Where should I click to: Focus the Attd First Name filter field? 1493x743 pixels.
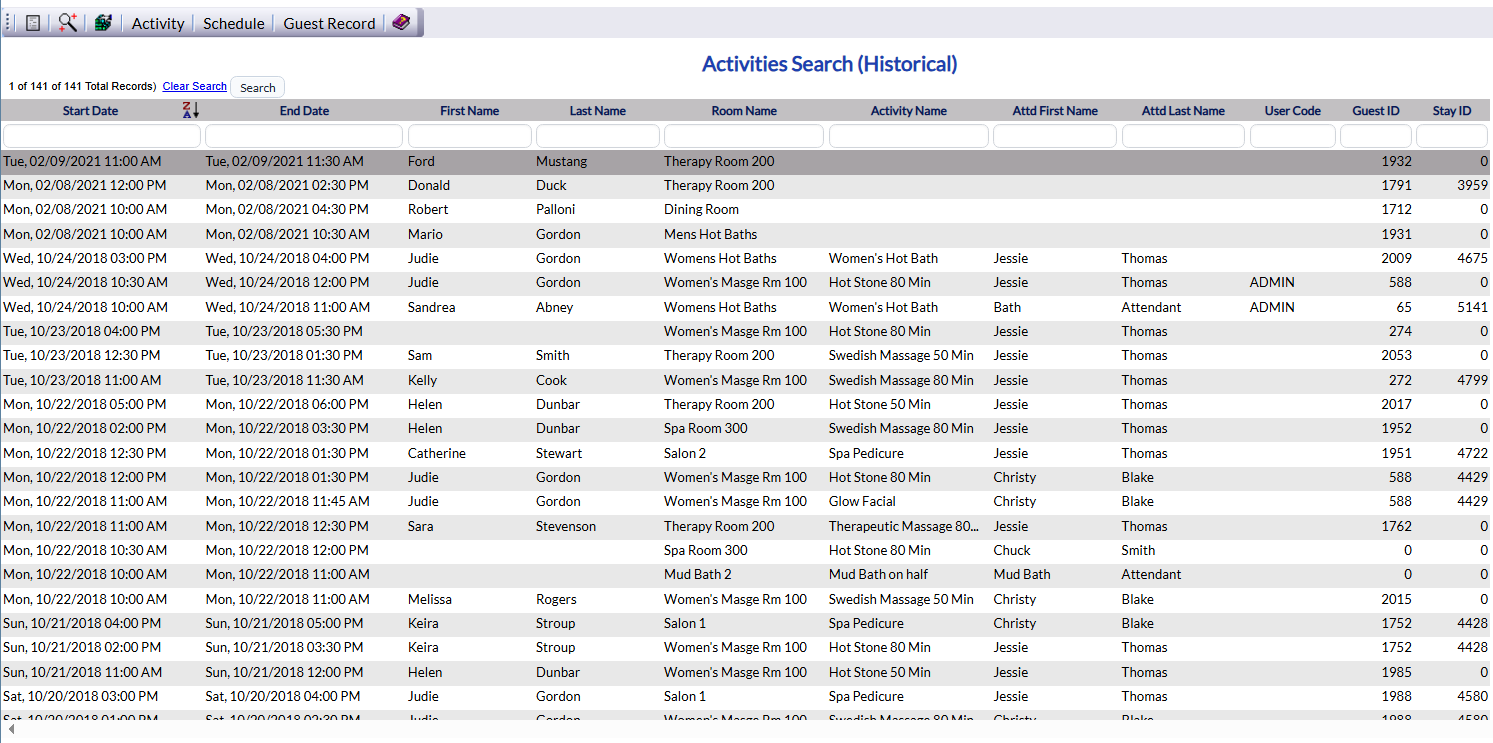tap(1055, 136)
